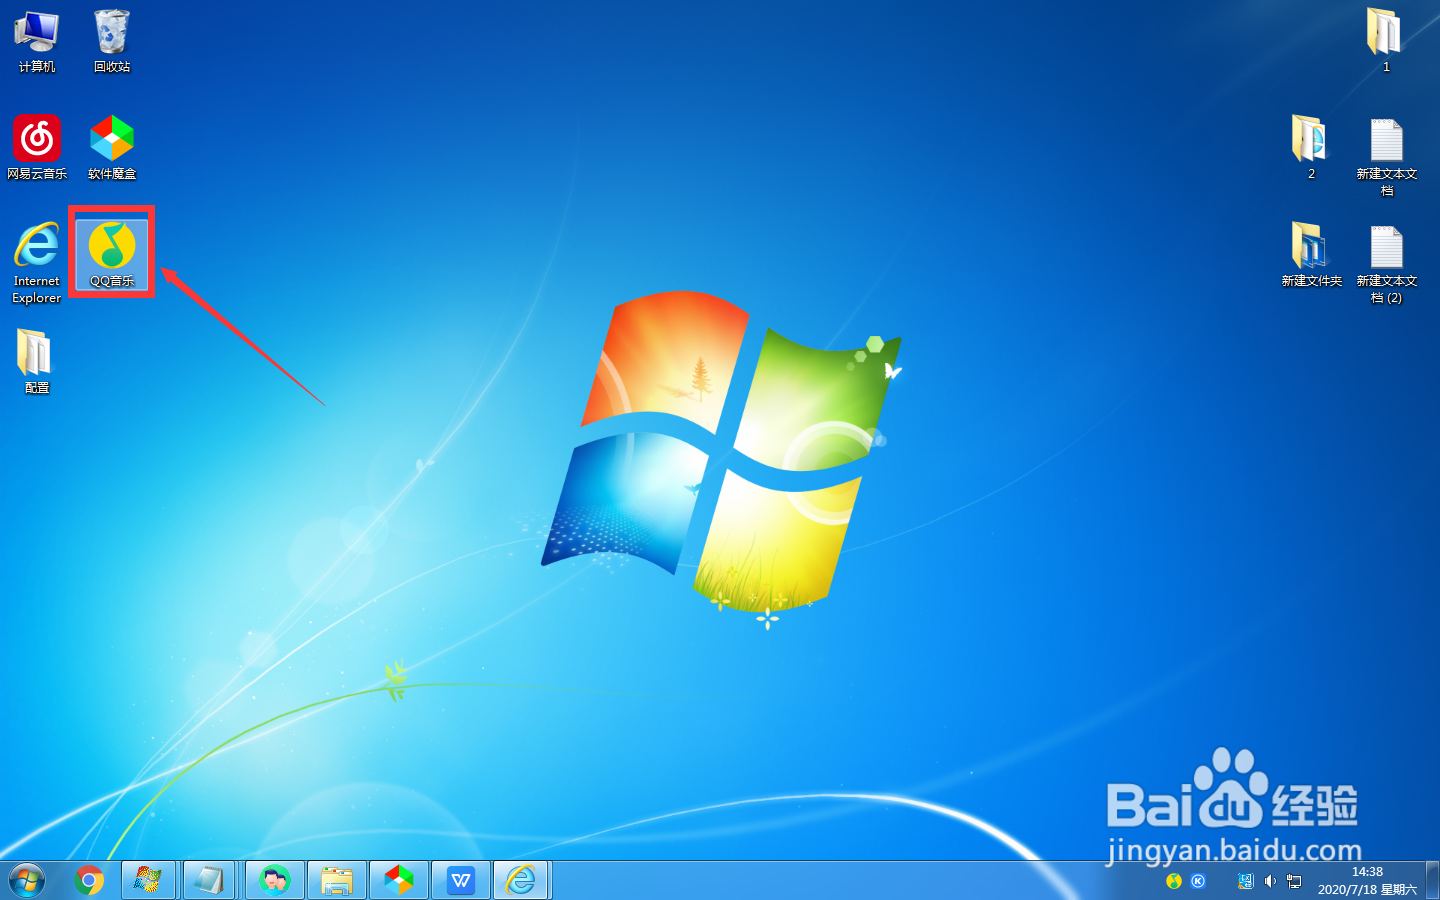Open the notepad app in taskbar
Viewport: 1440px width, 900px height.
tap(209, 881)
